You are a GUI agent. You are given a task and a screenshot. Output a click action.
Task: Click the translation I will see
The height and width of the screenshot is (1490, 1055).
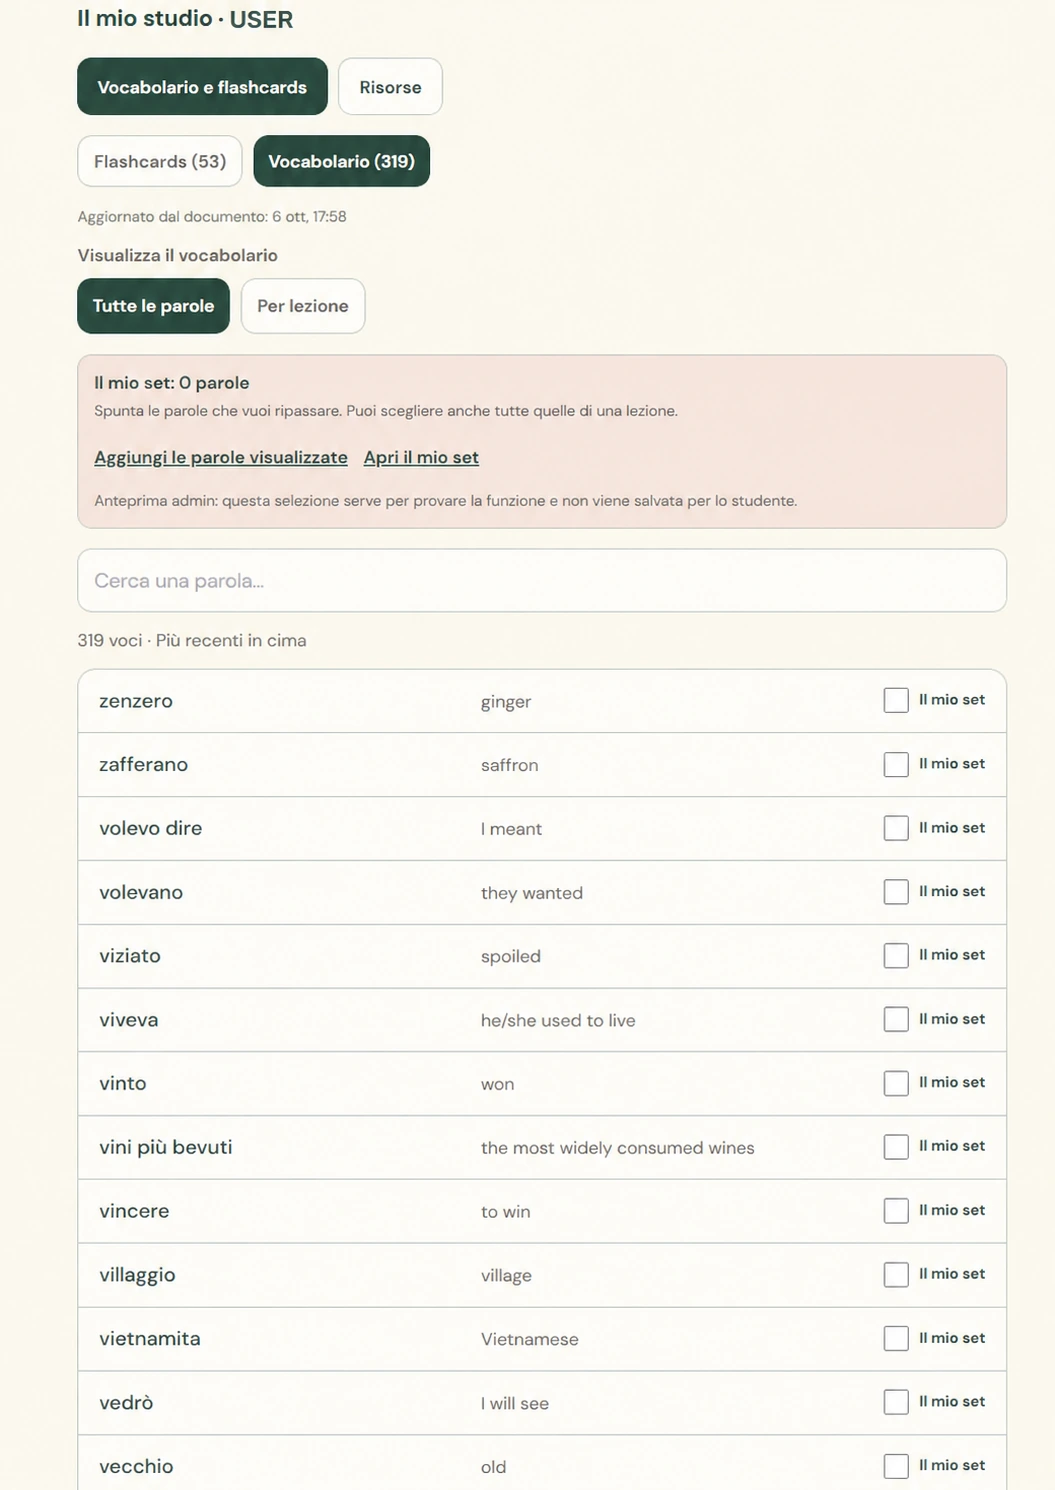pyautogui.click(x=515, y=1403)
